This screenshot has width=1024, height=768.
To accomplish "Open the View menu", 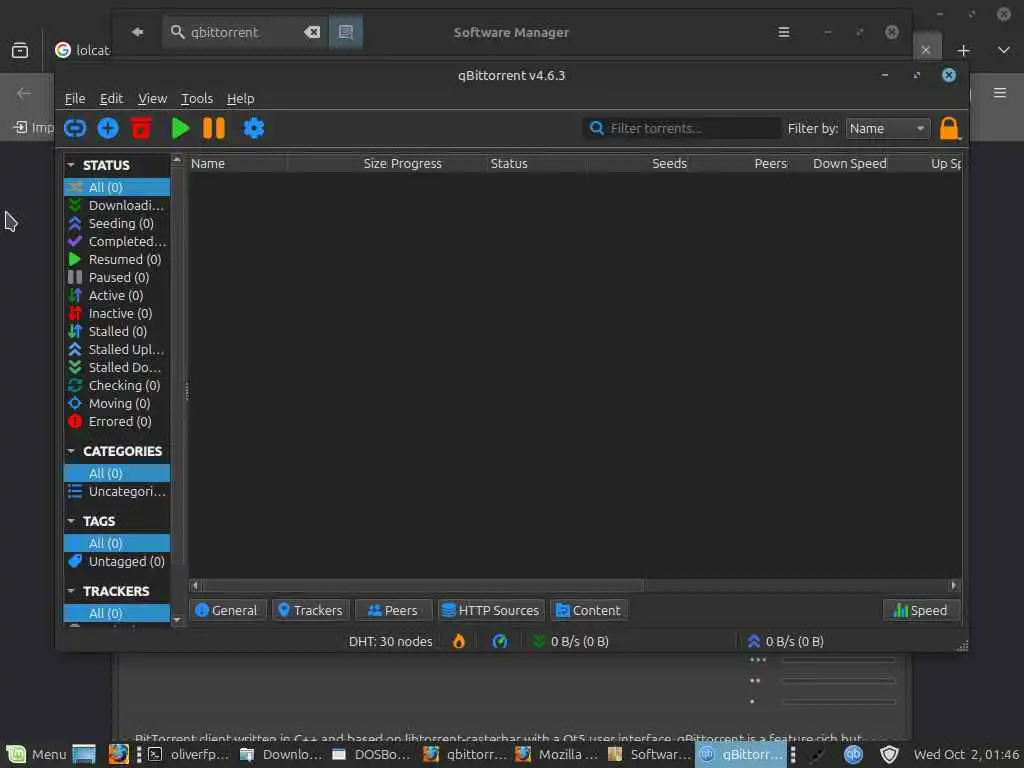I will click(152, 99).
